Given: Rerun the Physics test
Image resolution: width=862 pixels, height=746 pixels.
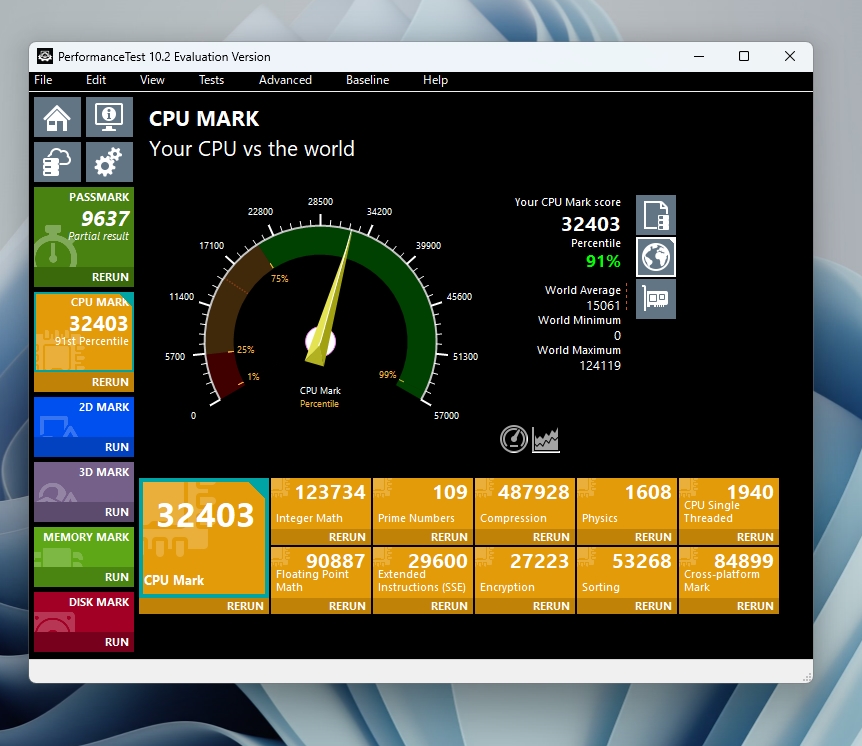Looking at the screenshot, I should pyautogui.click(x=627, y=537).
